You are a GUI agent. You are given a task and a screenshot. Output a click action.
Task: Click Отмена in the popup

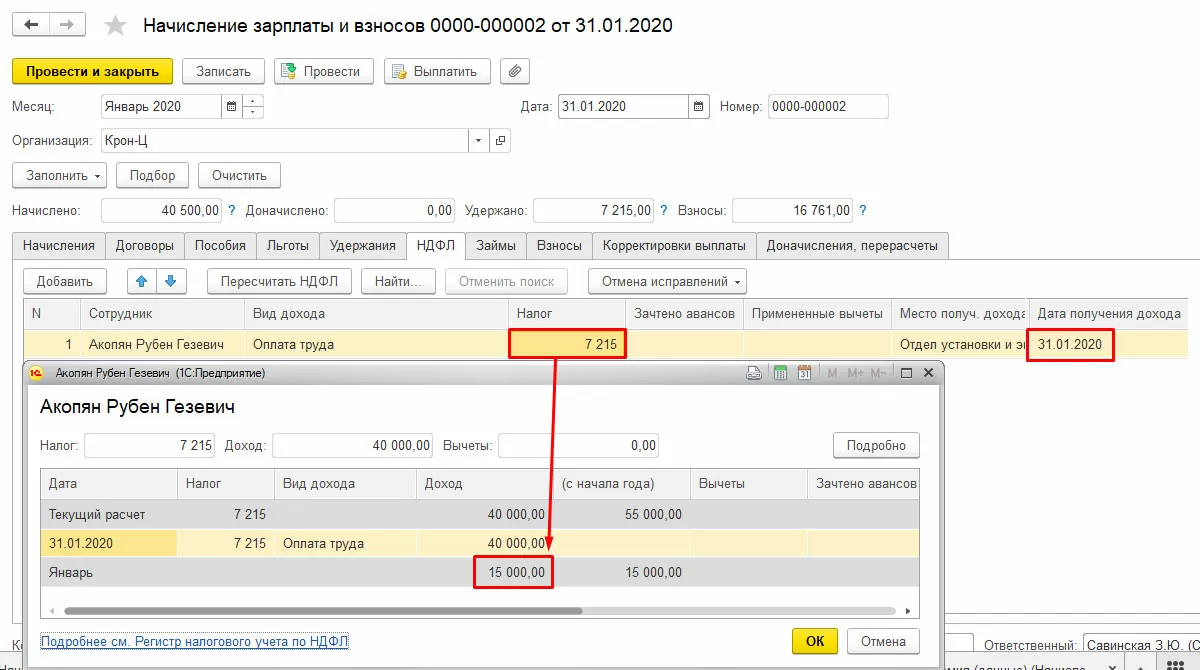point(882,641)
